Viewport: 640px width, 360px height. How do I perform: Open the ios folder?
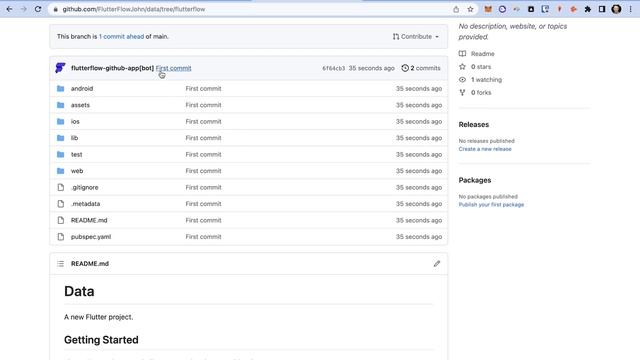tap(75, 122)
